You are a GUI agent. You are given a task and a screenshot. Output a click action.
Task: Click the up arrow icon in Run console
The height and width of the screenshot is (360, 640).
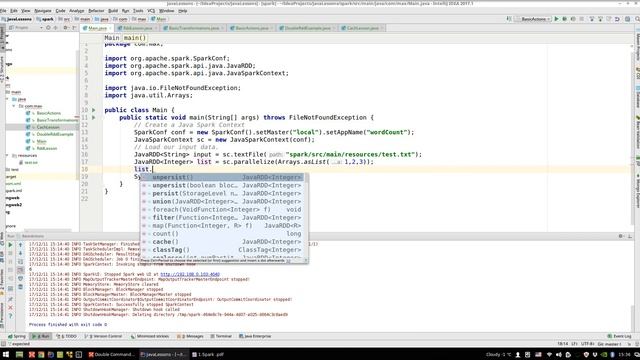(x=20, y=245)
